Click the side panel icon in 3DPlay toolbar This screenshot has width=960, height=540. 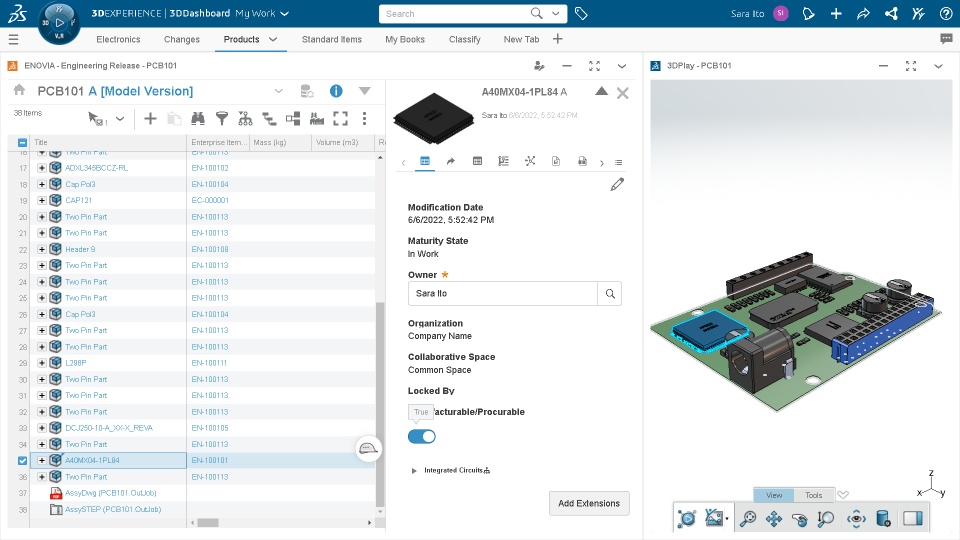coord(913,519)
